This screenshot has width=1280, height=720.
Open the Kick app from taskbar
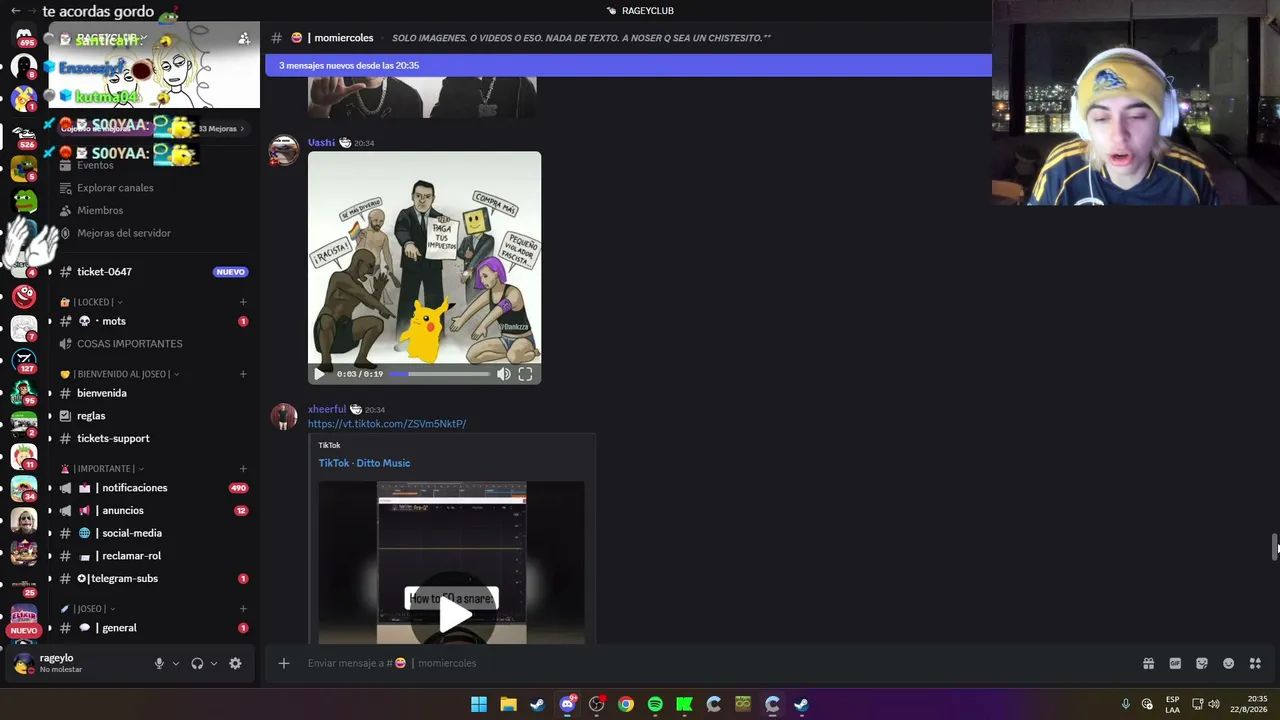point(684,704)
